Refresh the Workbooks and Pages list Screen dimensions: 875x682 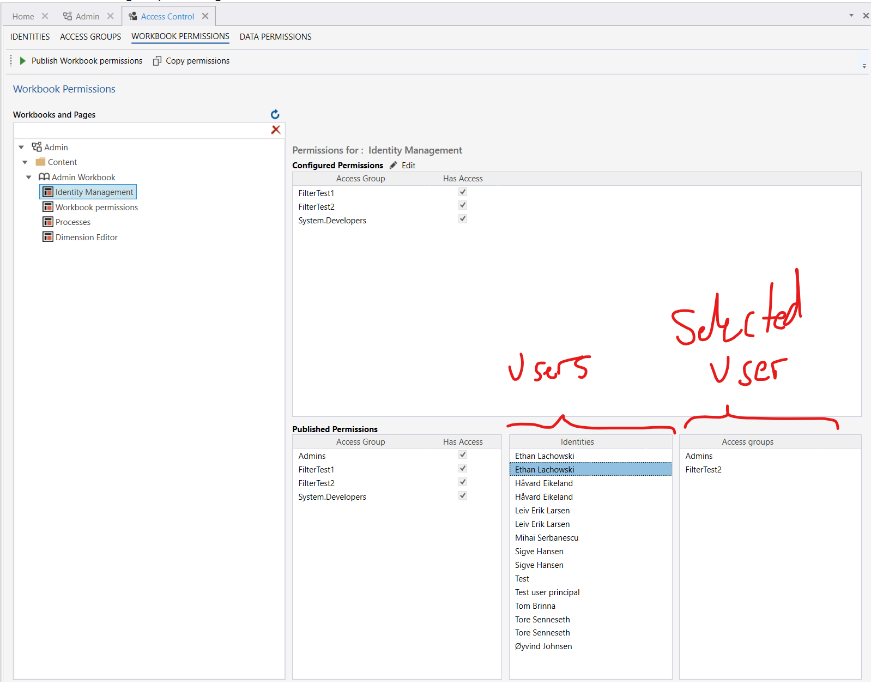275,115
